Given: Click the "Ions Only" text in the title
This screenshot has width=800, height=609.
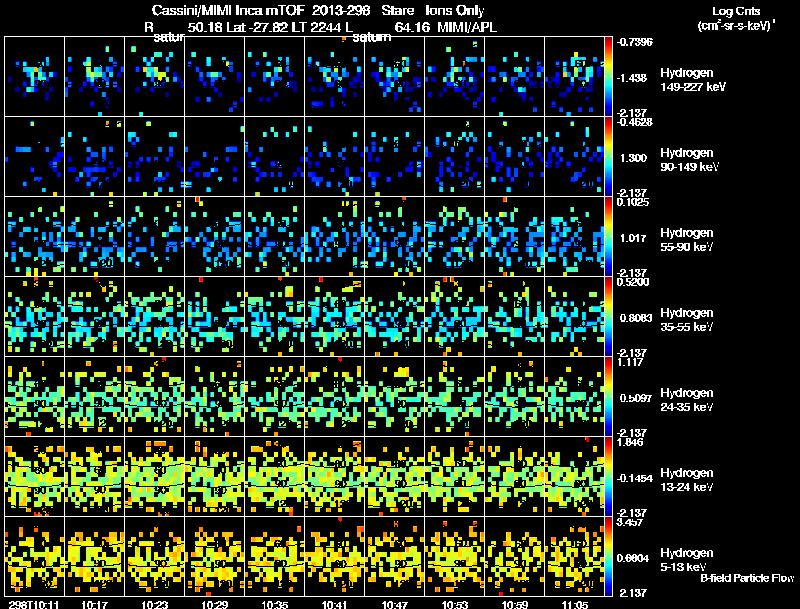Looking at the screenshot, I should [x=455, y=10].
